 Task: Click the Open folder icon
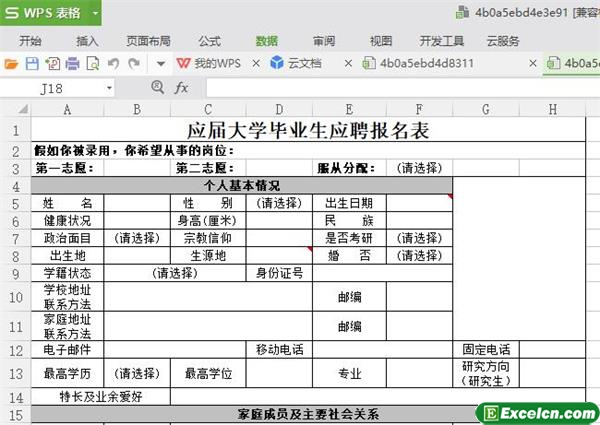[x=11, y=64]
